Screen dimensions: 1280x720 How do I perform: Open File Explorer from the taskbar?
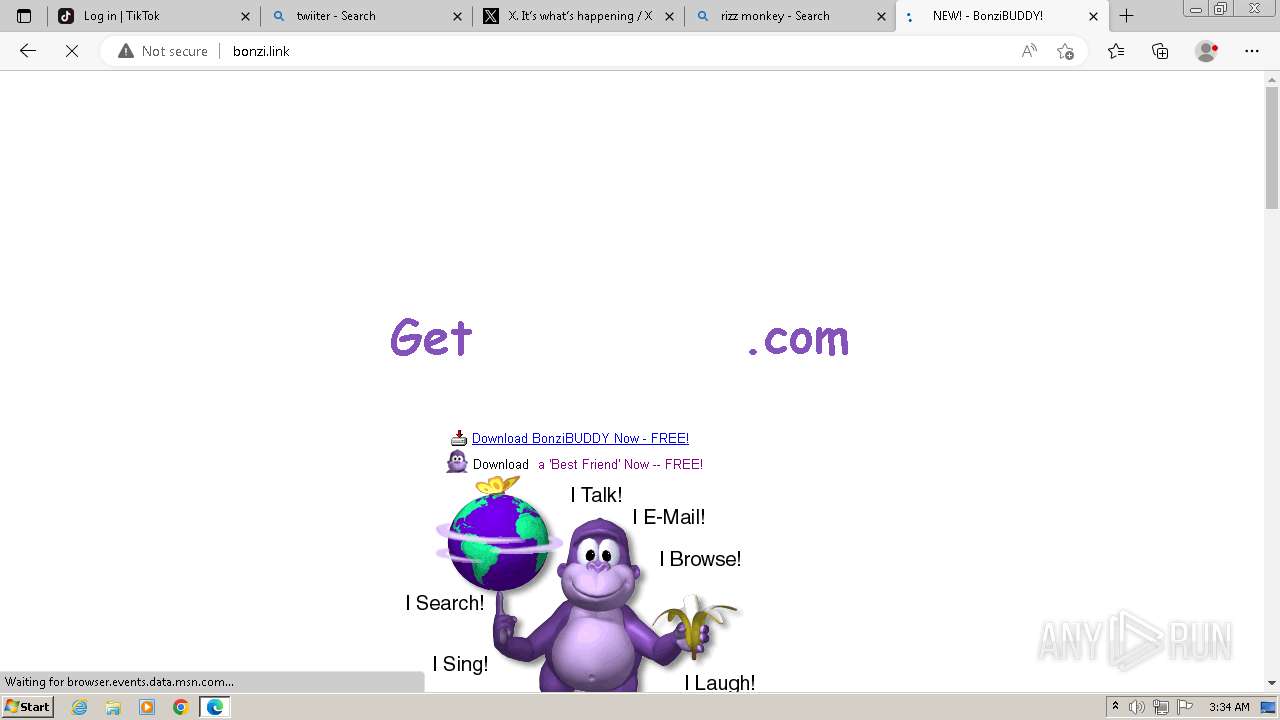tap(113, 707)
